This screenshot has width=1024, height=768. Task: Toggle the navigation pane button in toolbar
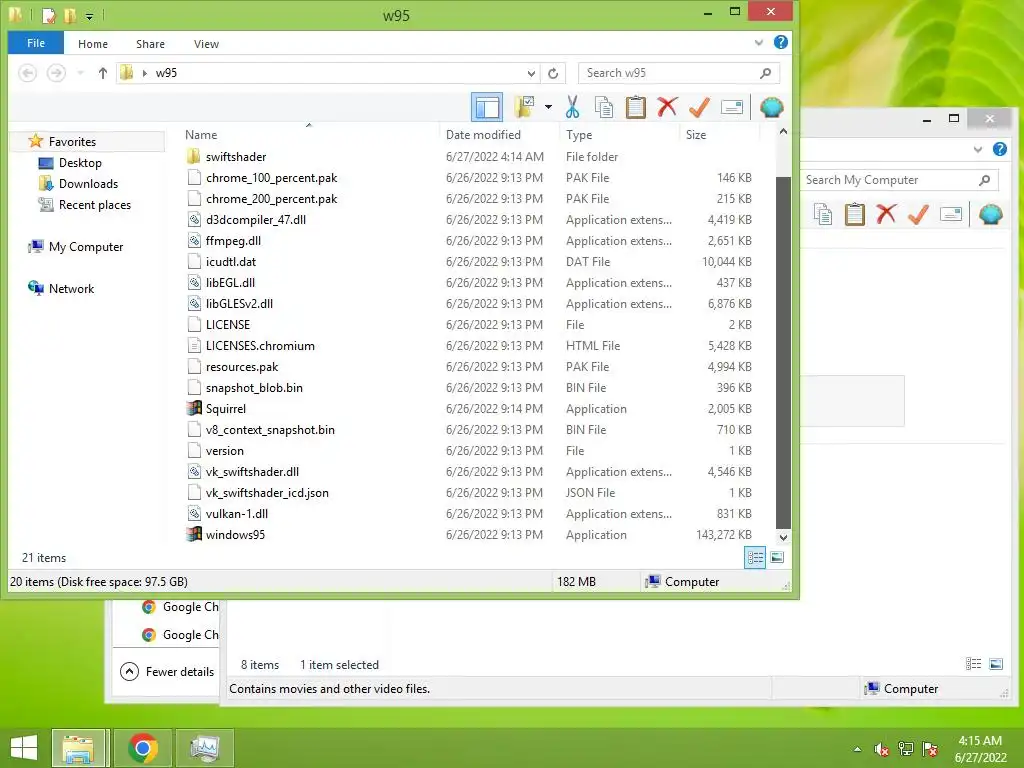[487, 107]
